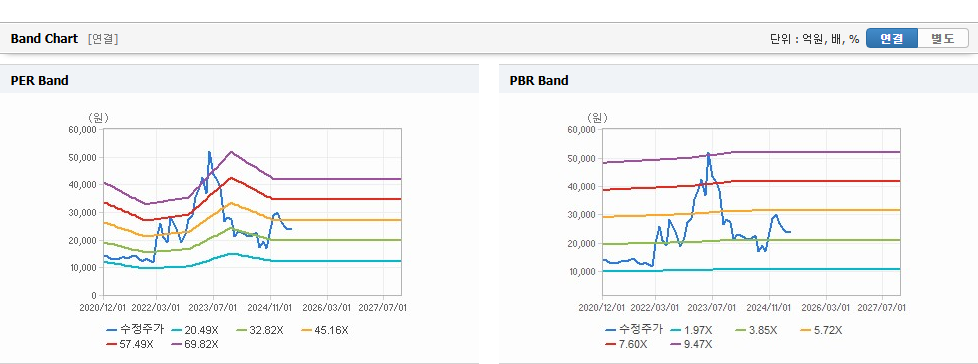Click the 2026/03/01 axis label in PBR Band
Viewport: 978px width, 364px height.
825,307
